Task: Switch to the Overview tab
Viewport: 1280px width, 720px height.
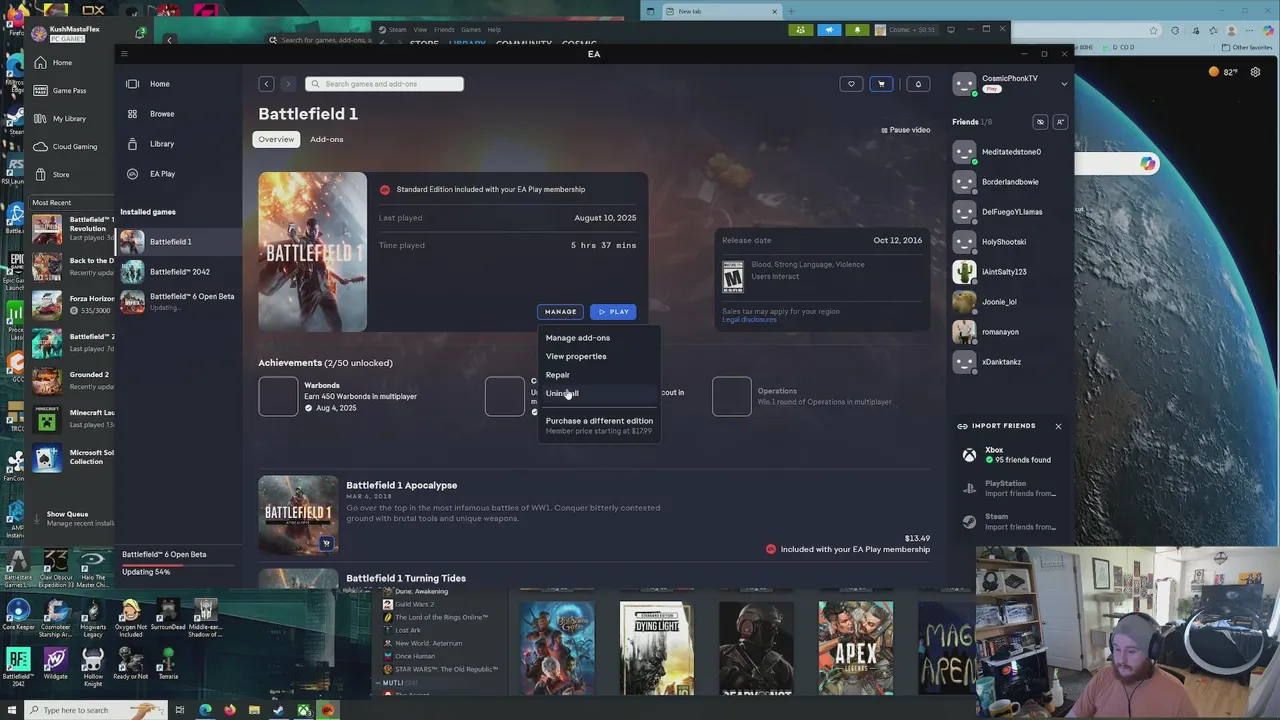Action: [276, 139]
